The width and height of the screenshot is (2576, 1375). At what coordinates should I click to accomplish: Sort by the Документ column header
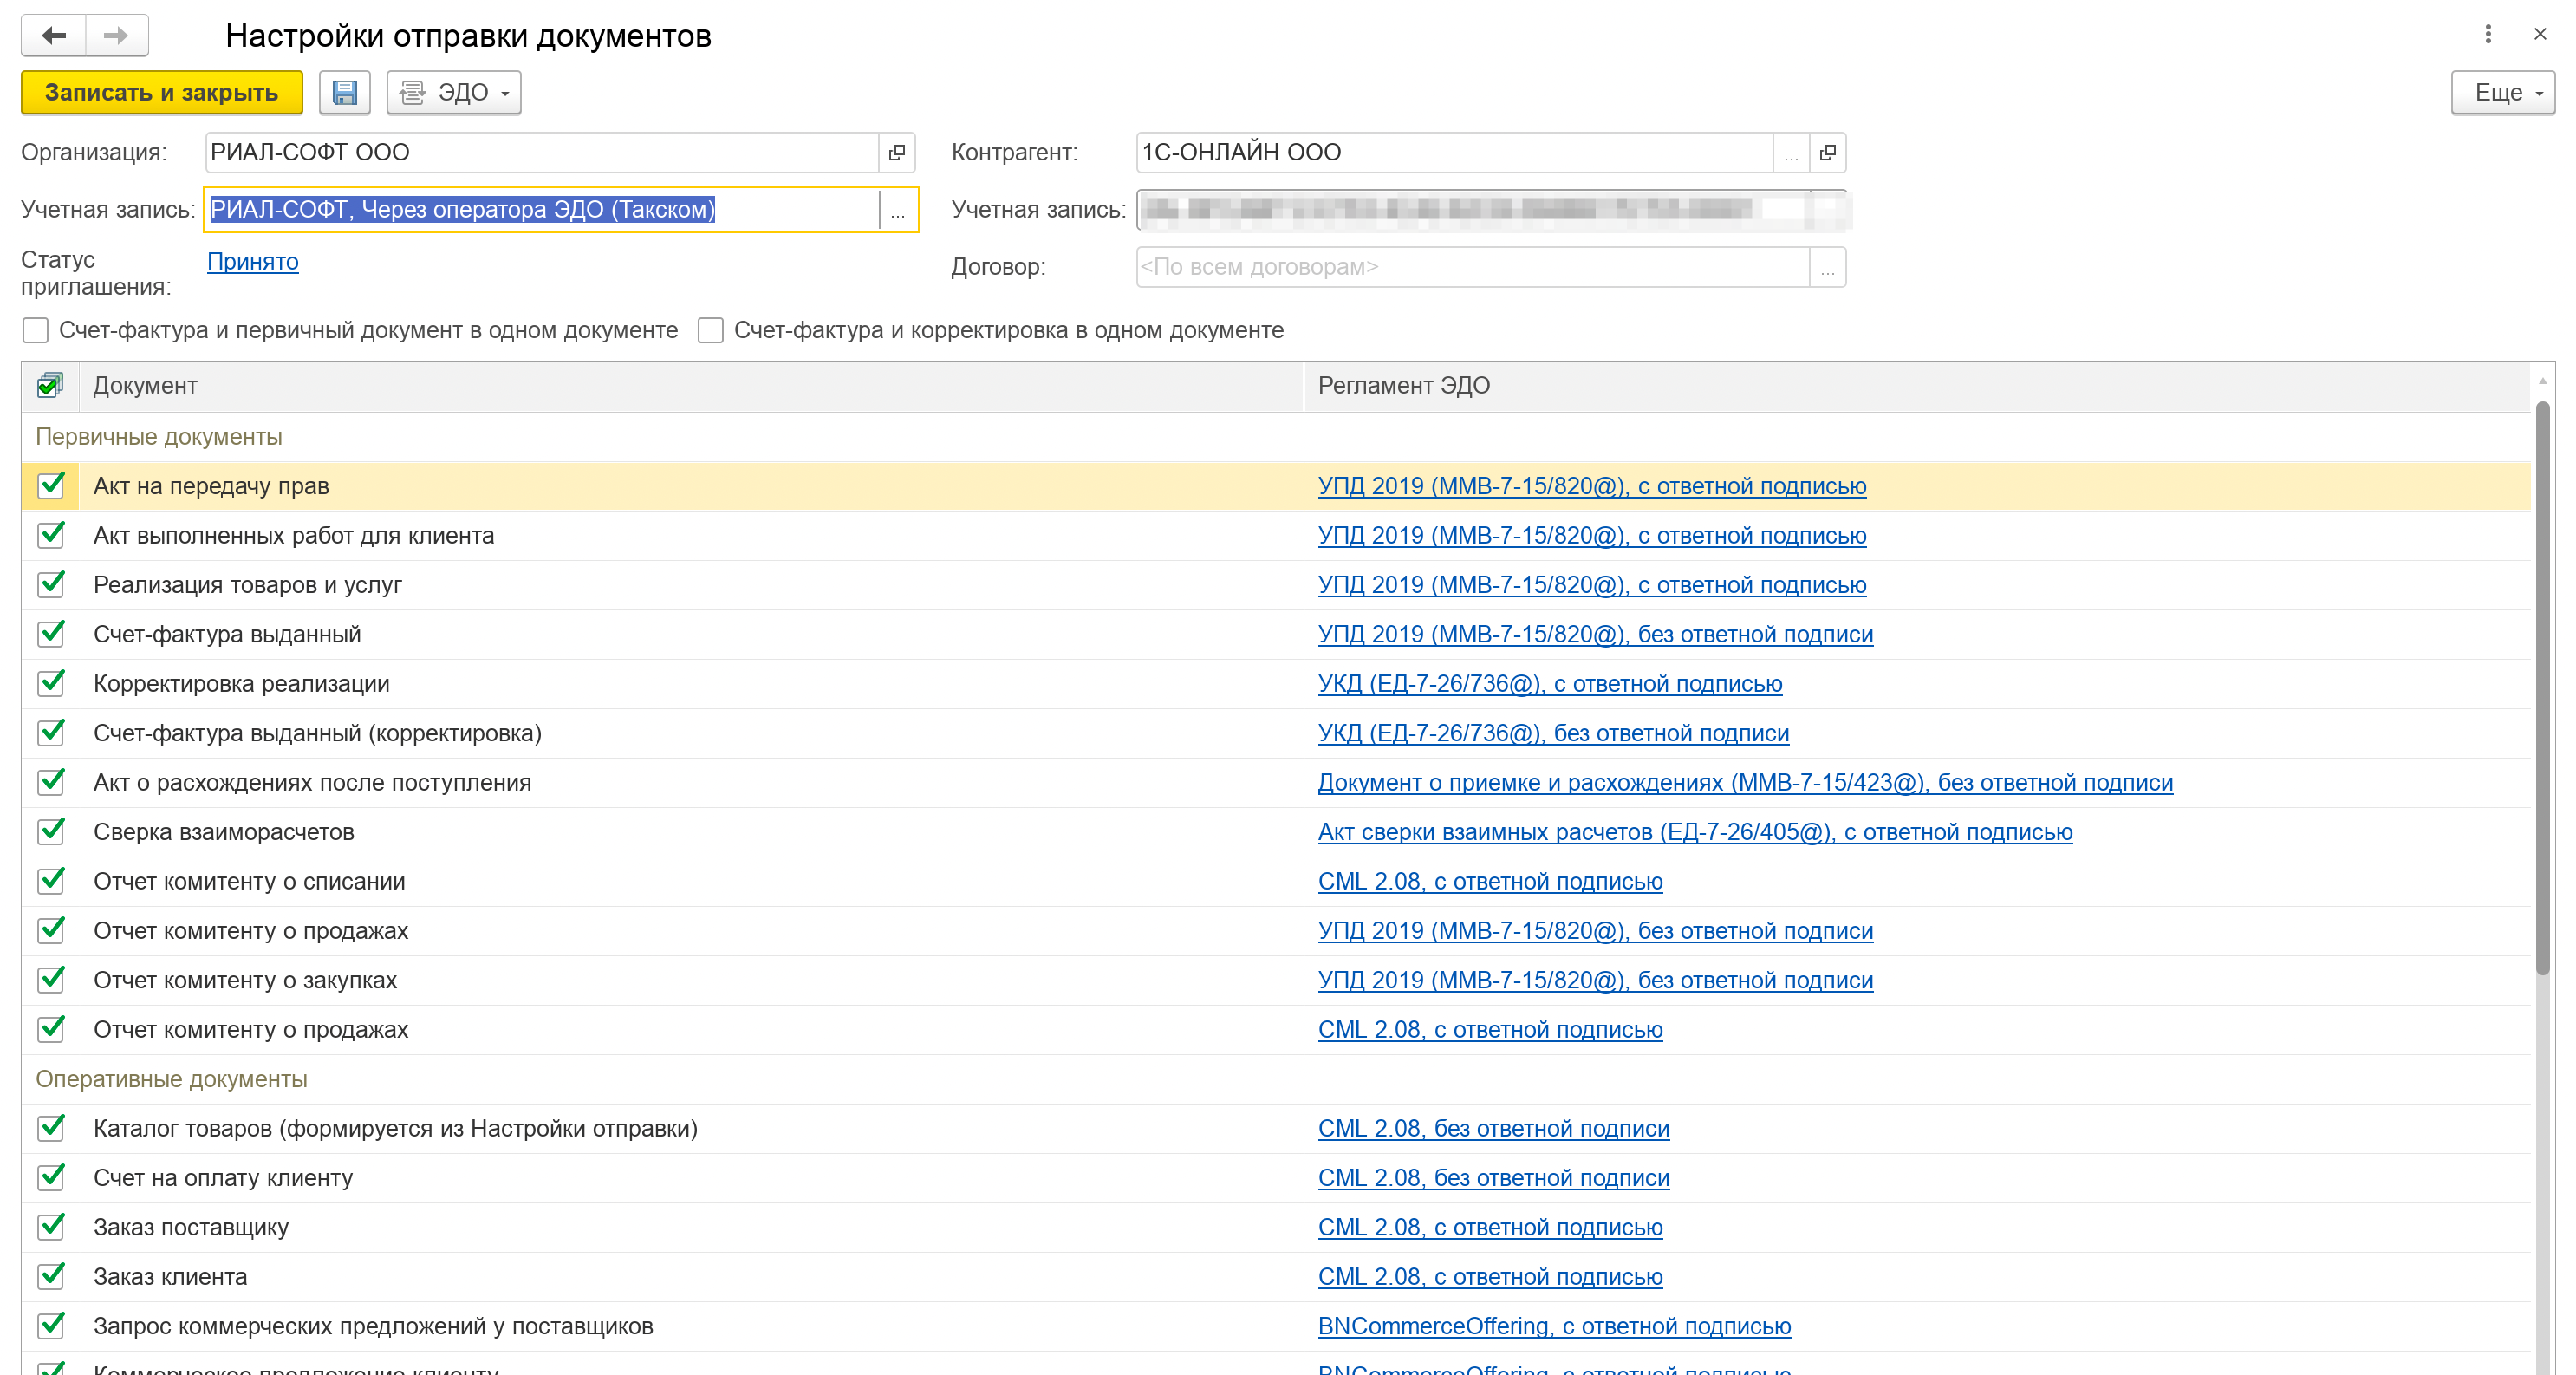(691, 386)
